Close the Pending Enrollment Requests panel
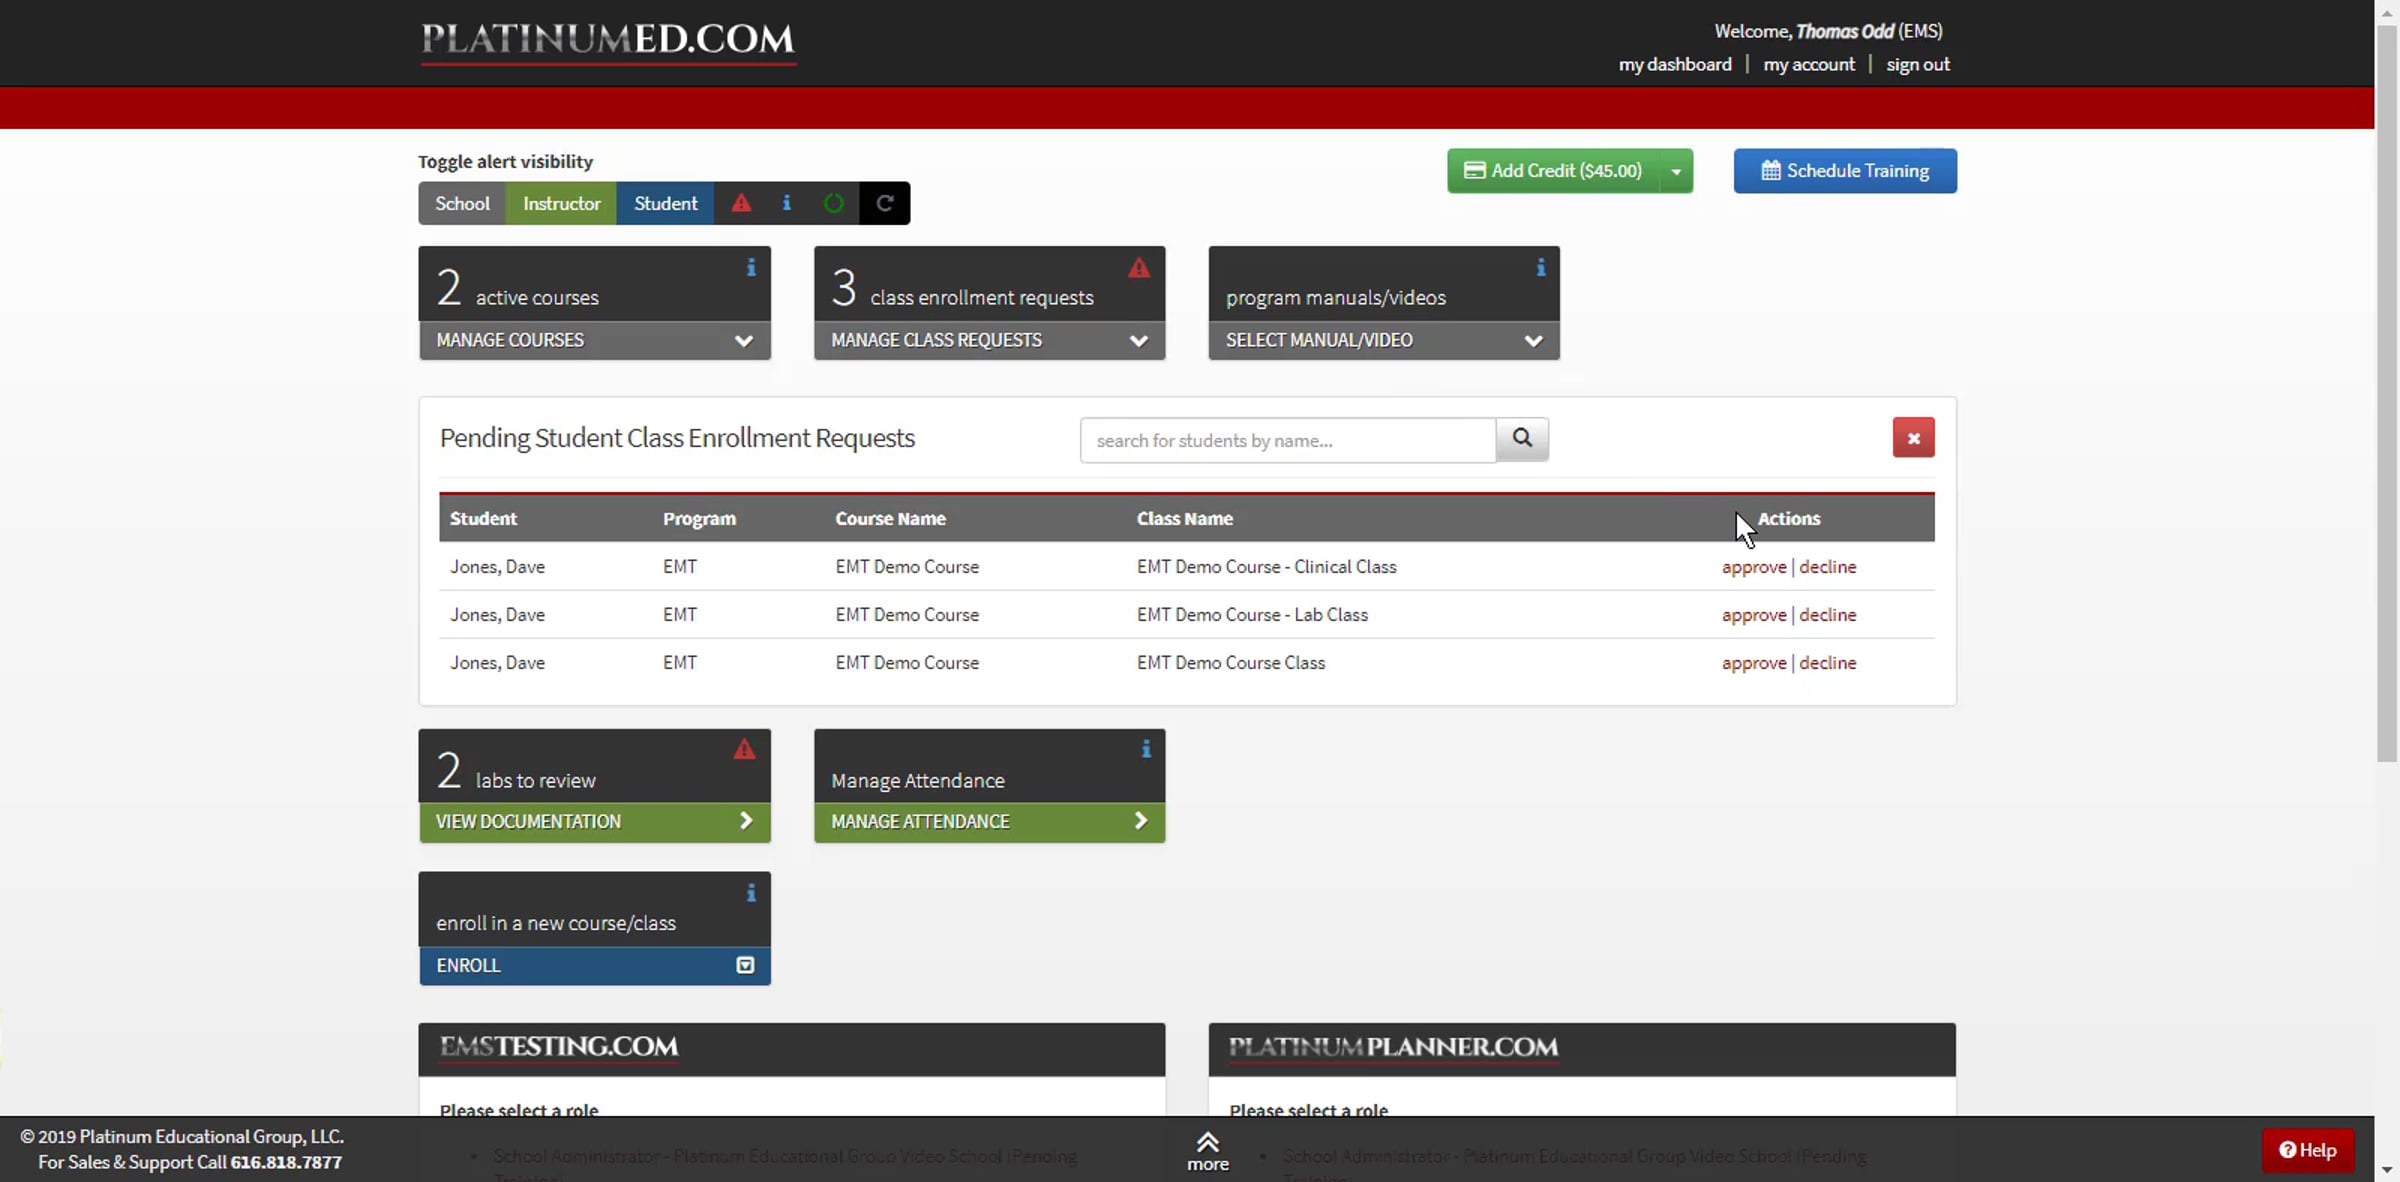This screenshot has height=1182, width=2400. coord(1913,438)
